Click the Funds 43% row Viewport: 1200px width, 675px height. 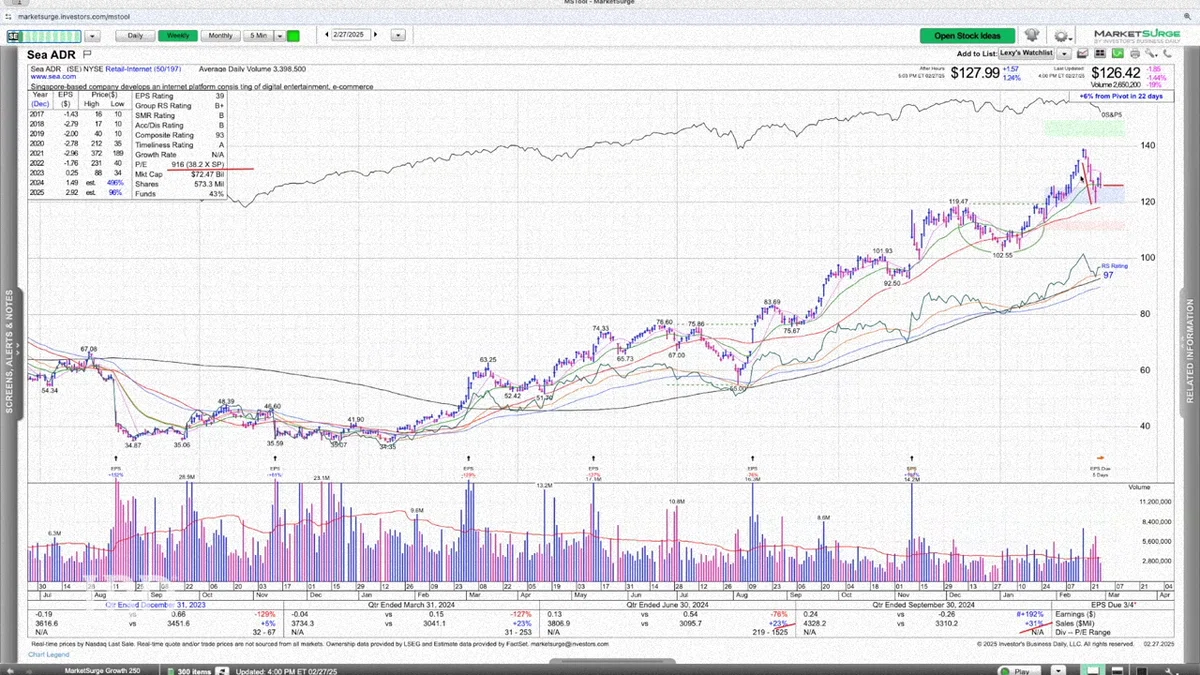click(x=181, y=193)
